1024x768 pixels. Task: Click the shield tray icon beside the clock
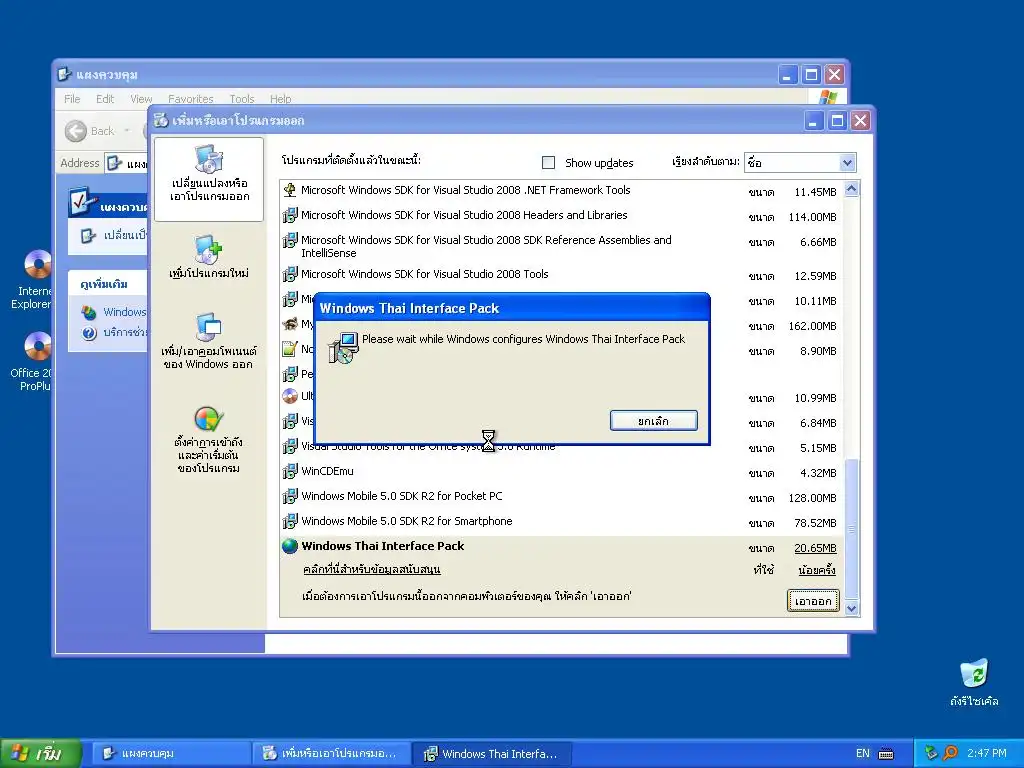click(x=931, y=753)
